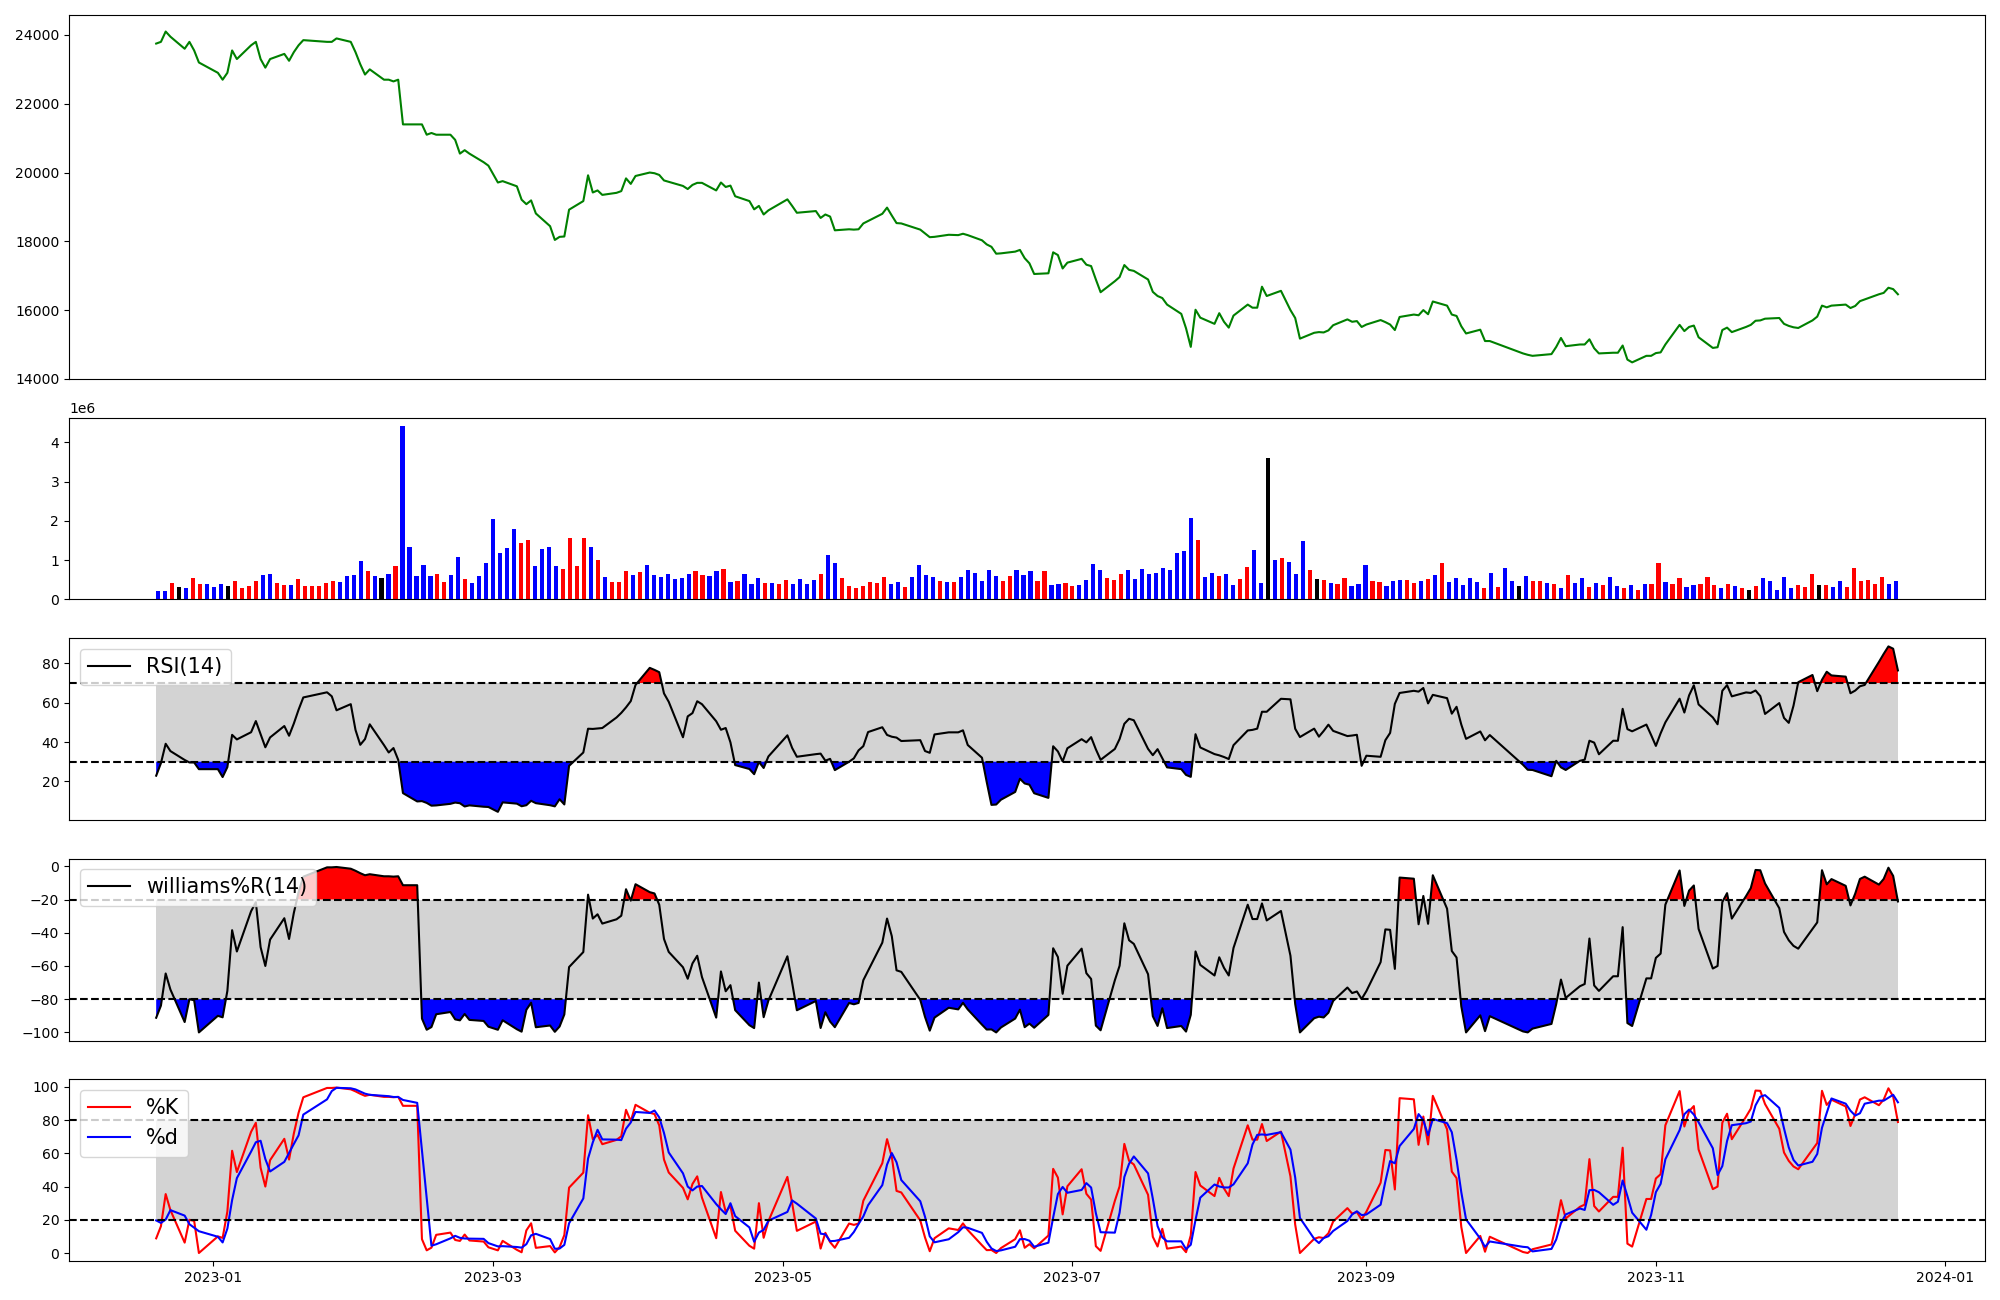
Task: Click the 14000 price axis tick label
Action: coord(37,379)
